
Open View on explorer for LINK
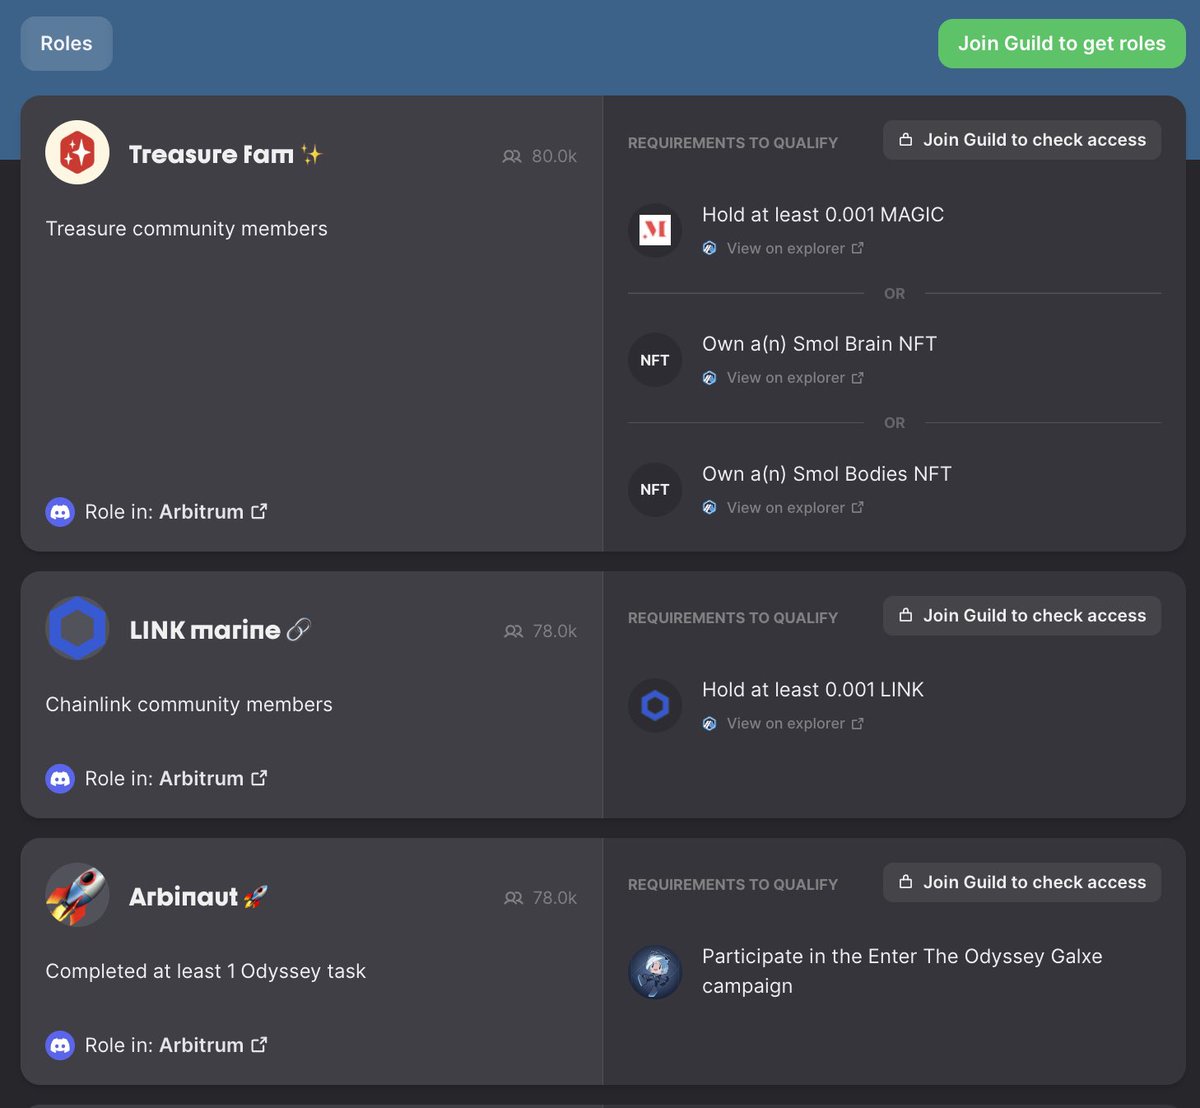pos(795,723)
